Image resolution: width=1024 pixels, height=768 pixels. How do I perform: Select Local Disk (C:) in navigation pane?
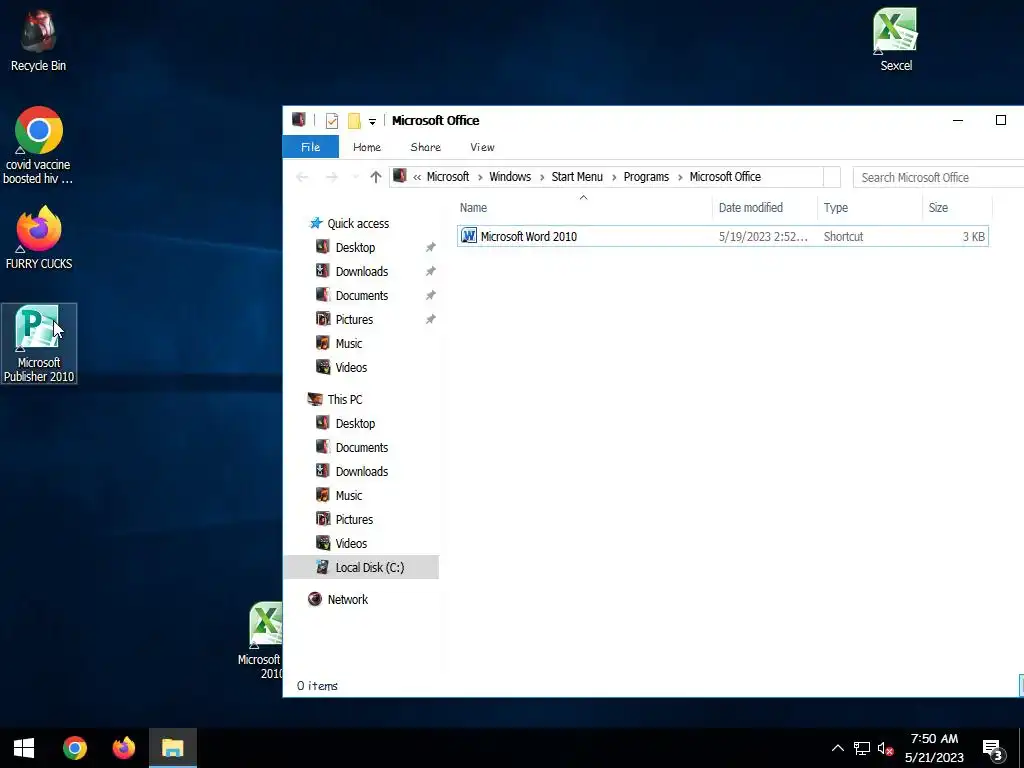(x=361, y=568)
